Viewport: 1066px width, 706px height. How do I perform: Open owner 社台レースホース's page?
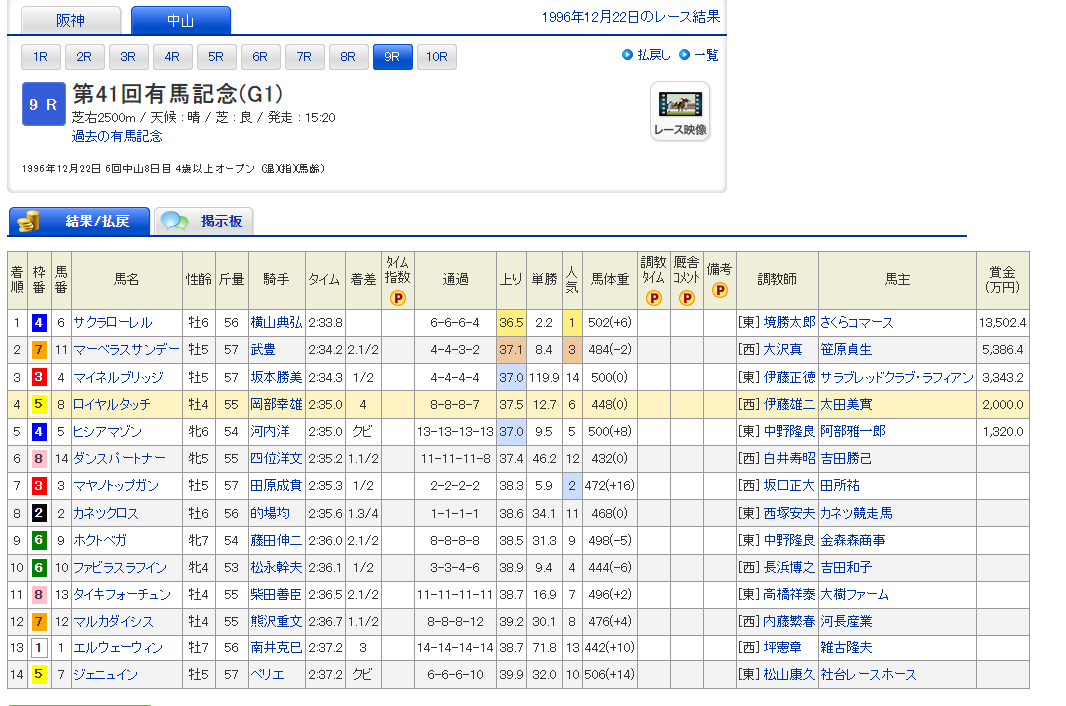pyautogui.click(x=868, y=675)
